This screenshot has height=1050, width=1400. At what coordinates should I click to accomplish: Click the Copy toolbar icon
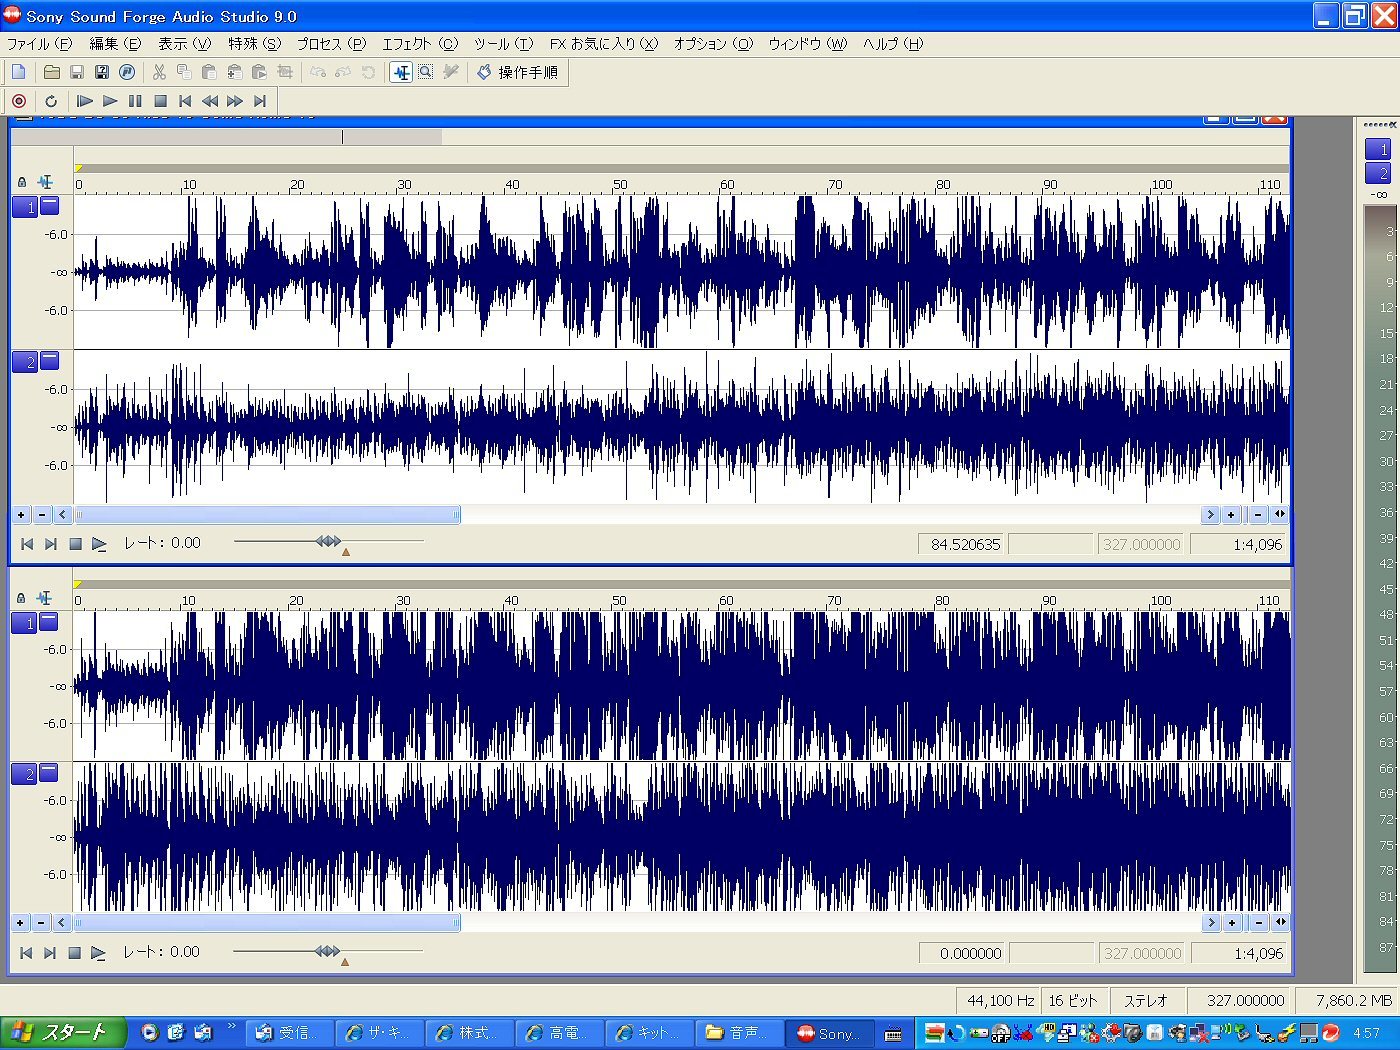coord(184,72)
